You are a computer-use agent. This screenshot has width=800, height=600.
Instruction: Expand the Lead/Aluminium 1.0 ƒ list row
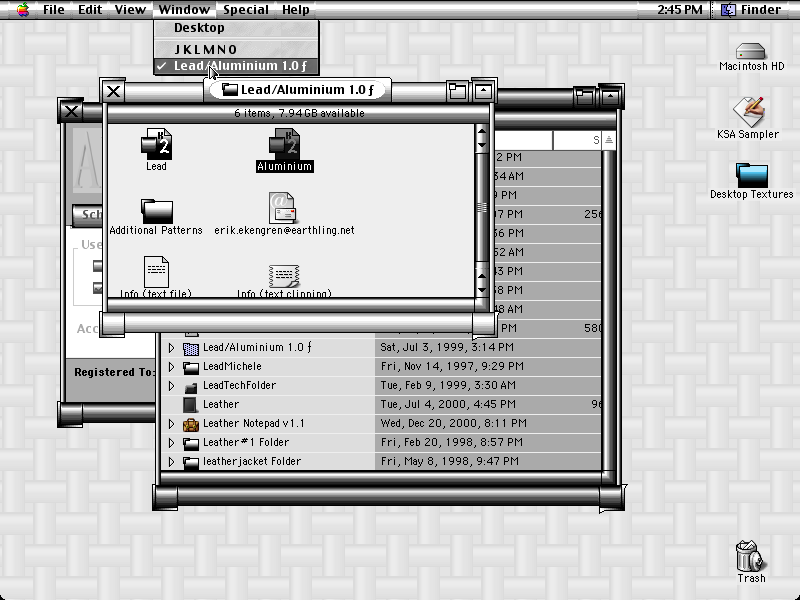171,348
